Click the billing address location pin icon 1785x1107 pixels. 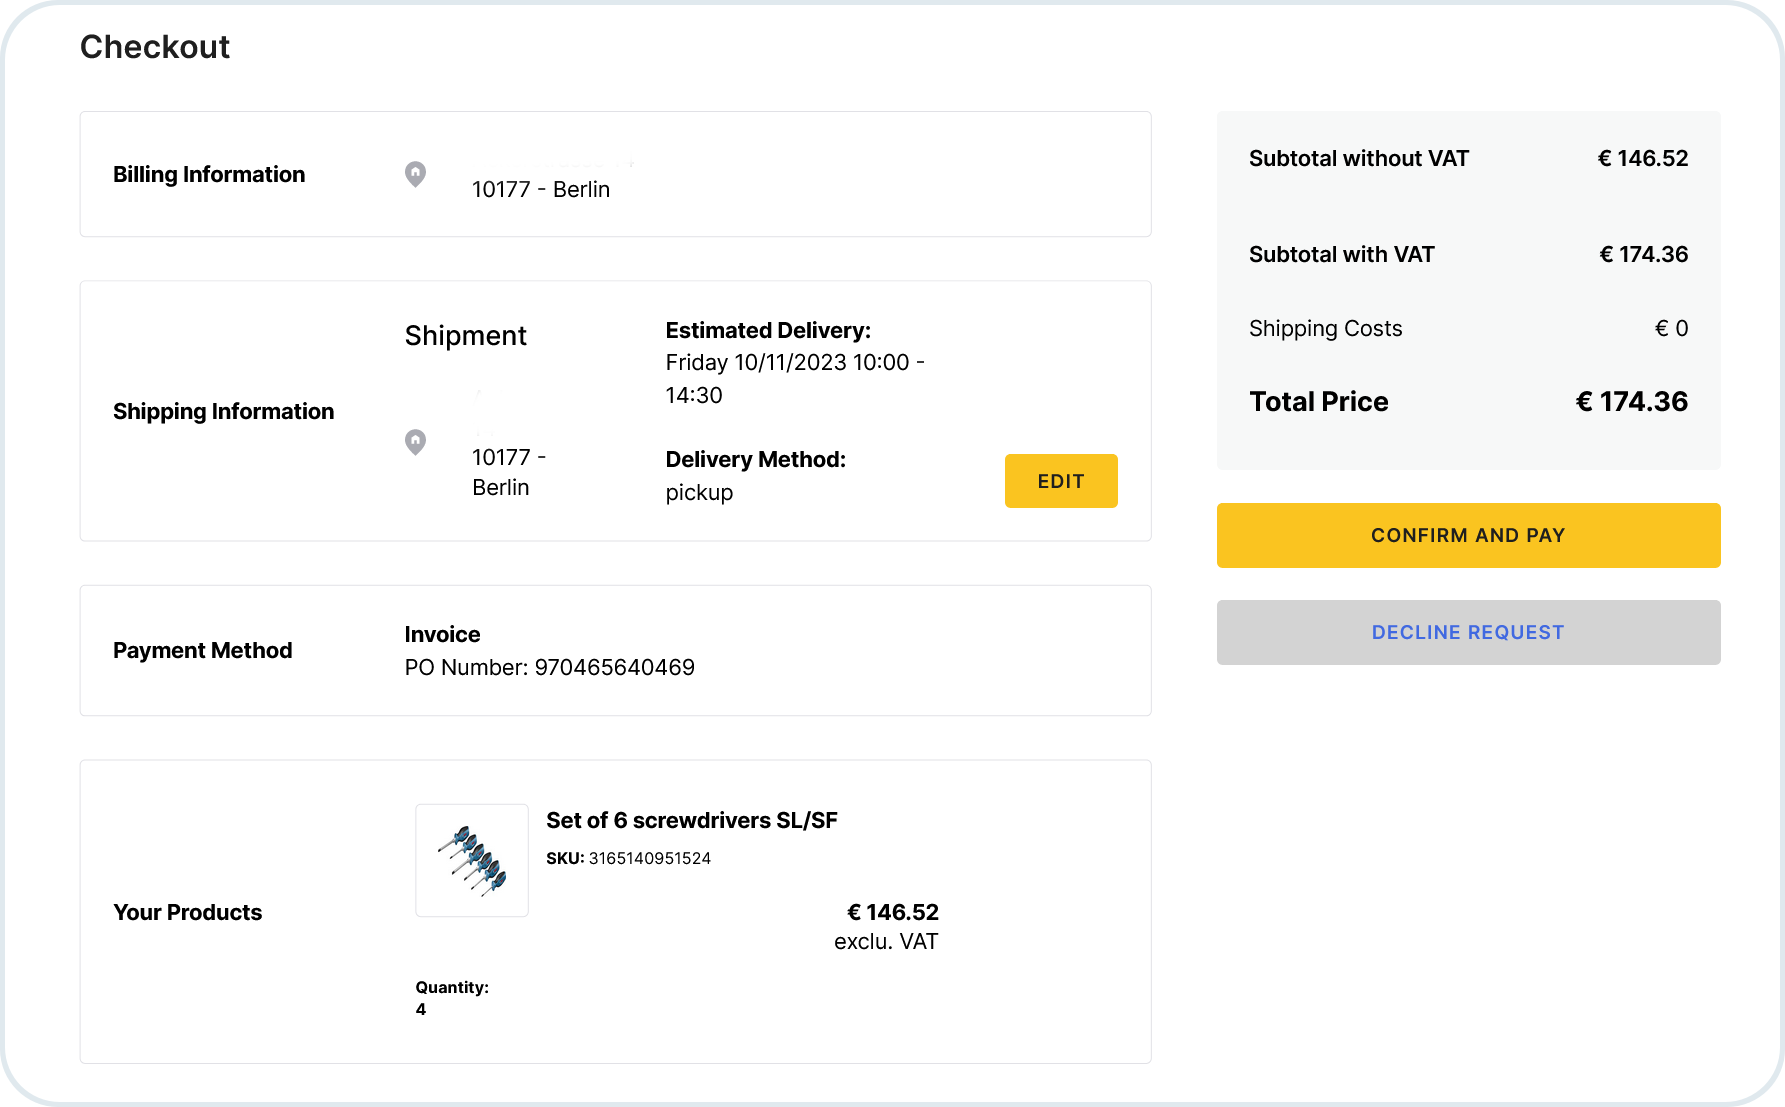click(415, 174)
